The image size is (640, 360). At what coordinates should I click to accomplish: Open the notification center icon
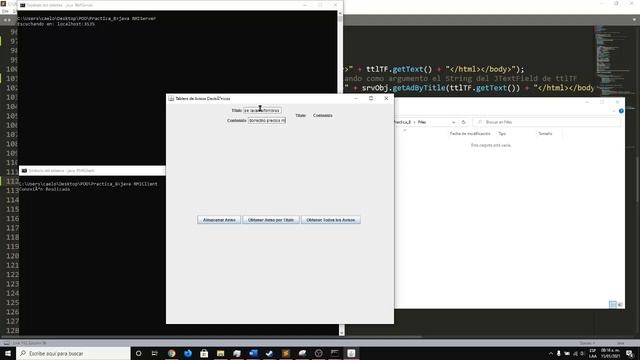(x=630, y=353)
